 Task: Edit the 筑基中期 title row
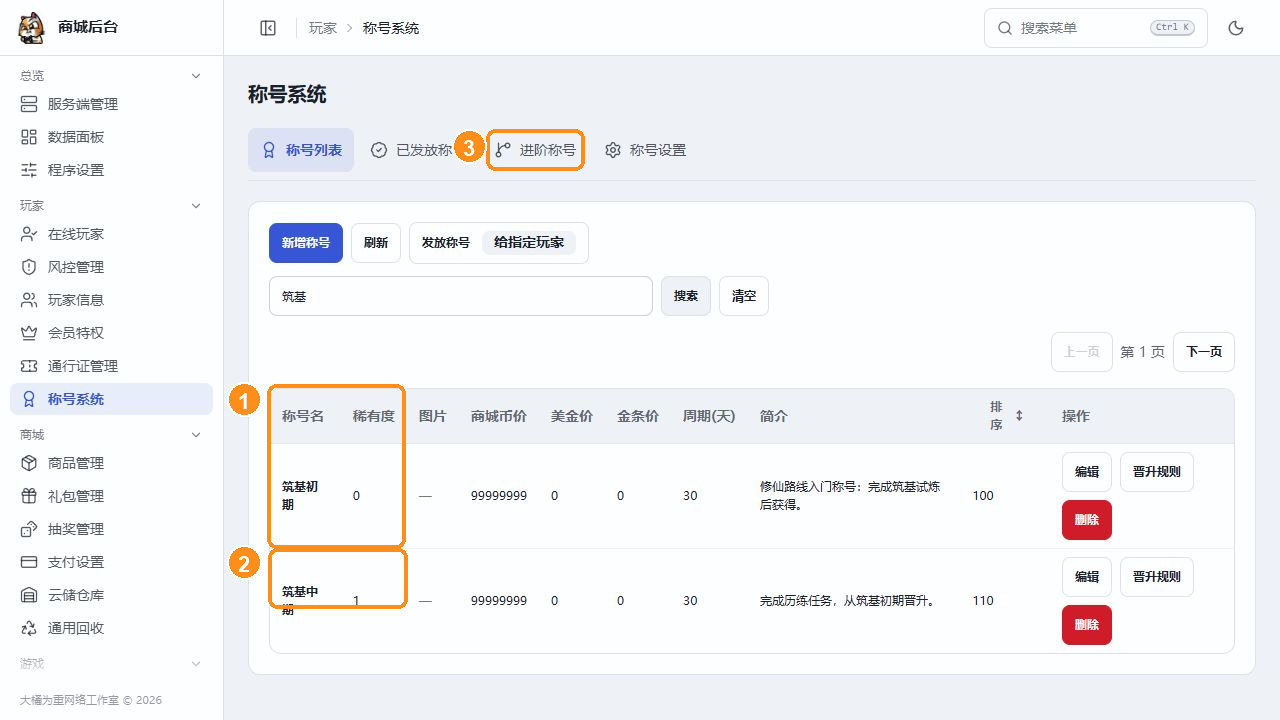tap(1087, 577)
